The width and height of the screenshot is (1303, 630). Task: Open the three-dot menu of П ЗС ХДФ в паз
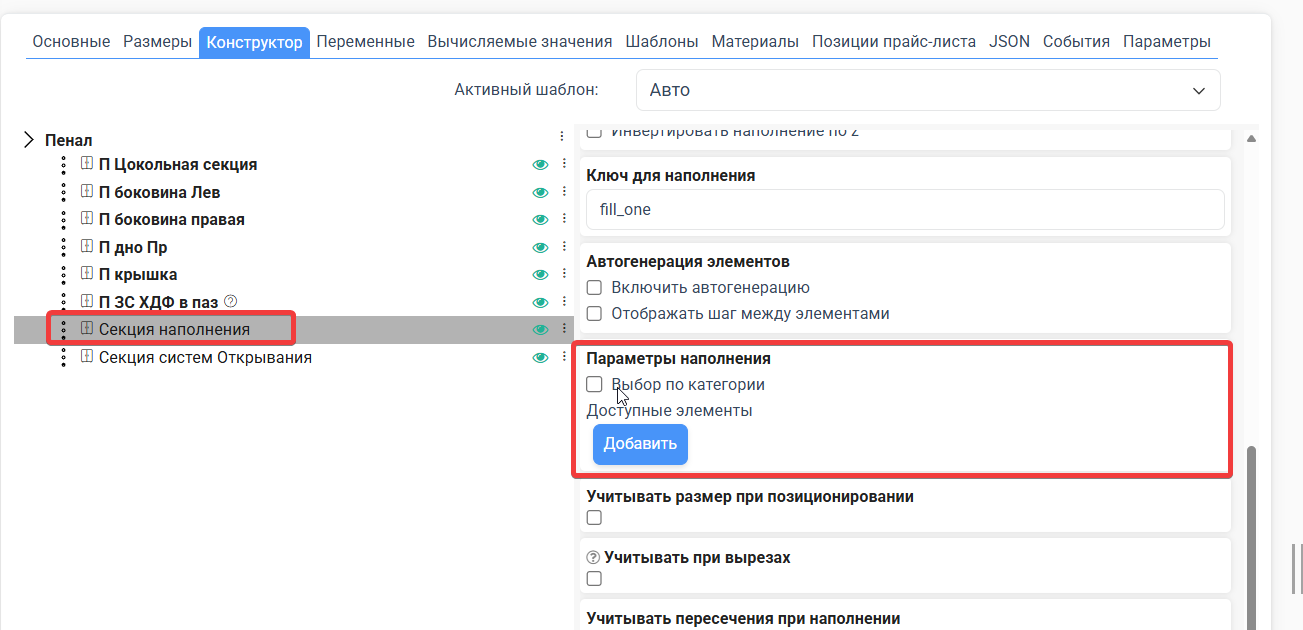564,302
